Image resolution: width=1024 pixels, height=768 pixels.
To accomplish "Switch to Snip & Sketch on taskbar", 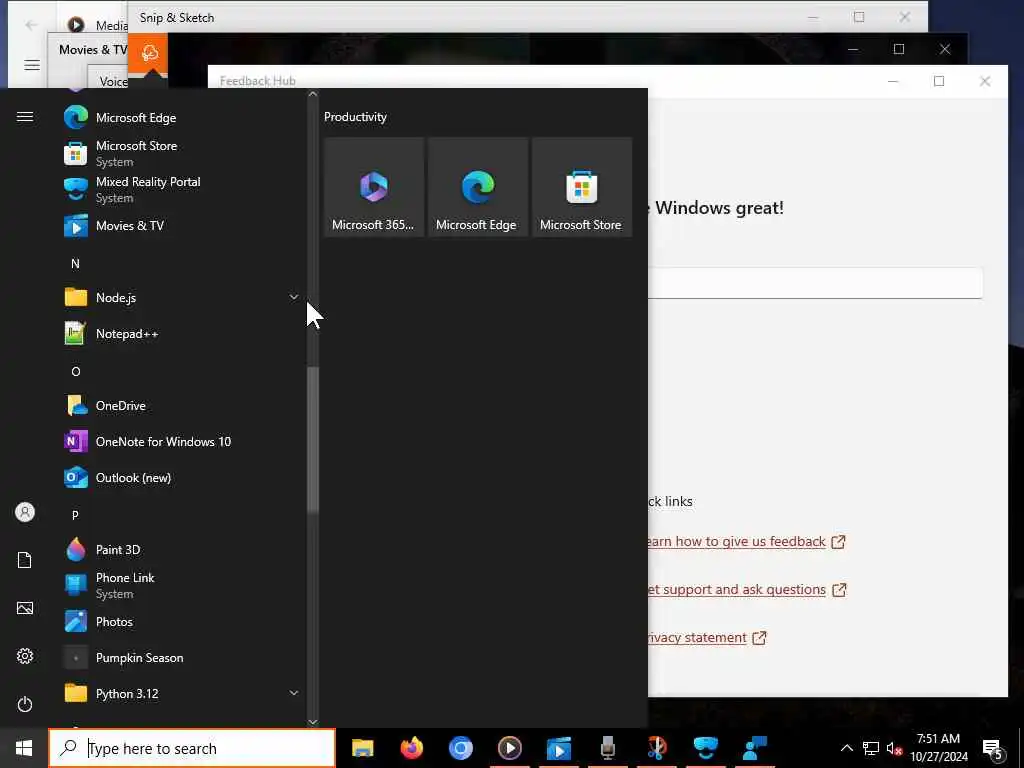I will [656, 748].
